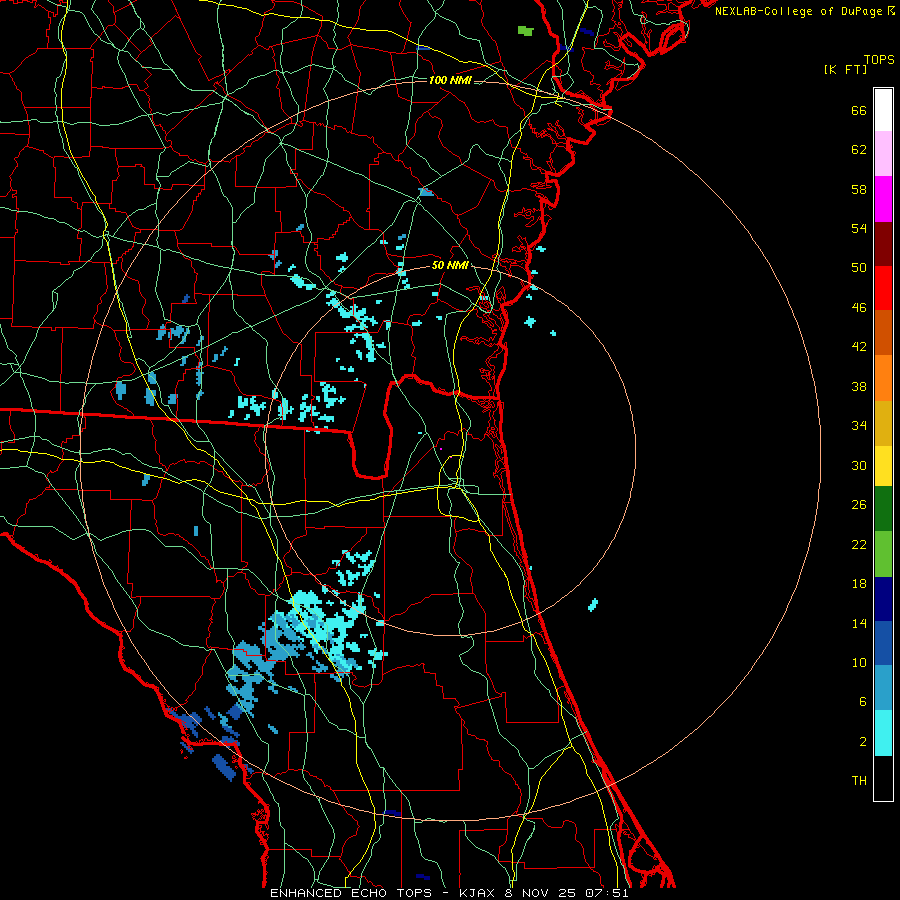Click the TH threshold label
Viewport: 900px width, 900px height.
pos(859,781)
